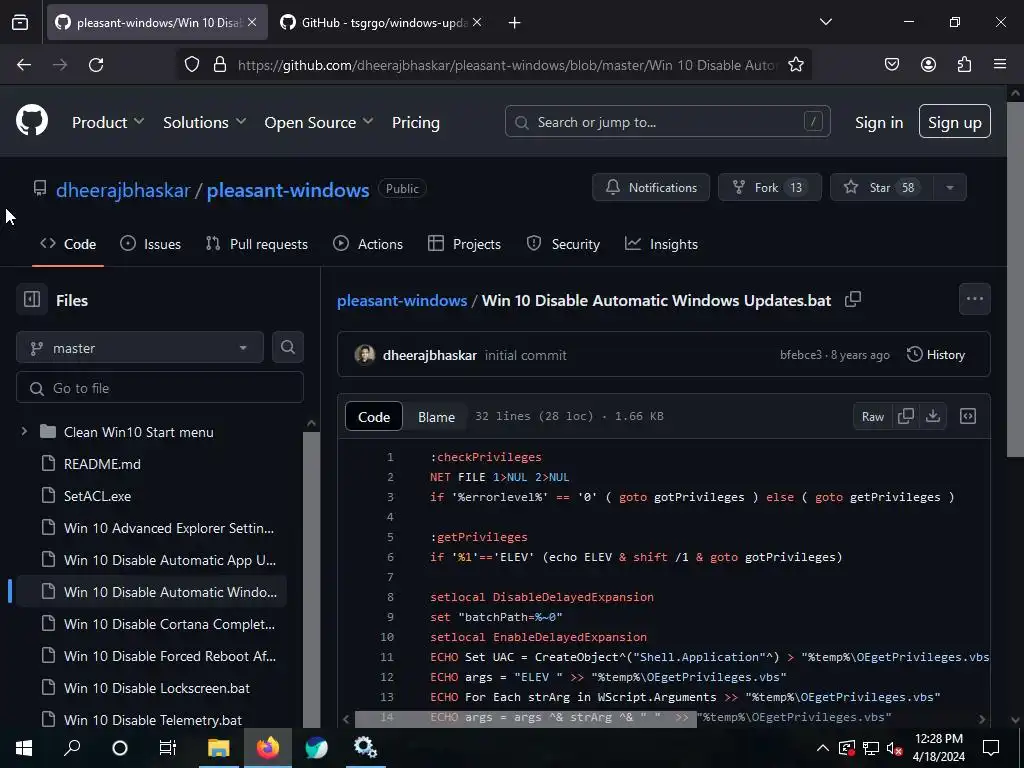
Task: Switch to the Blame view
Action: click(x=436, y=417)
